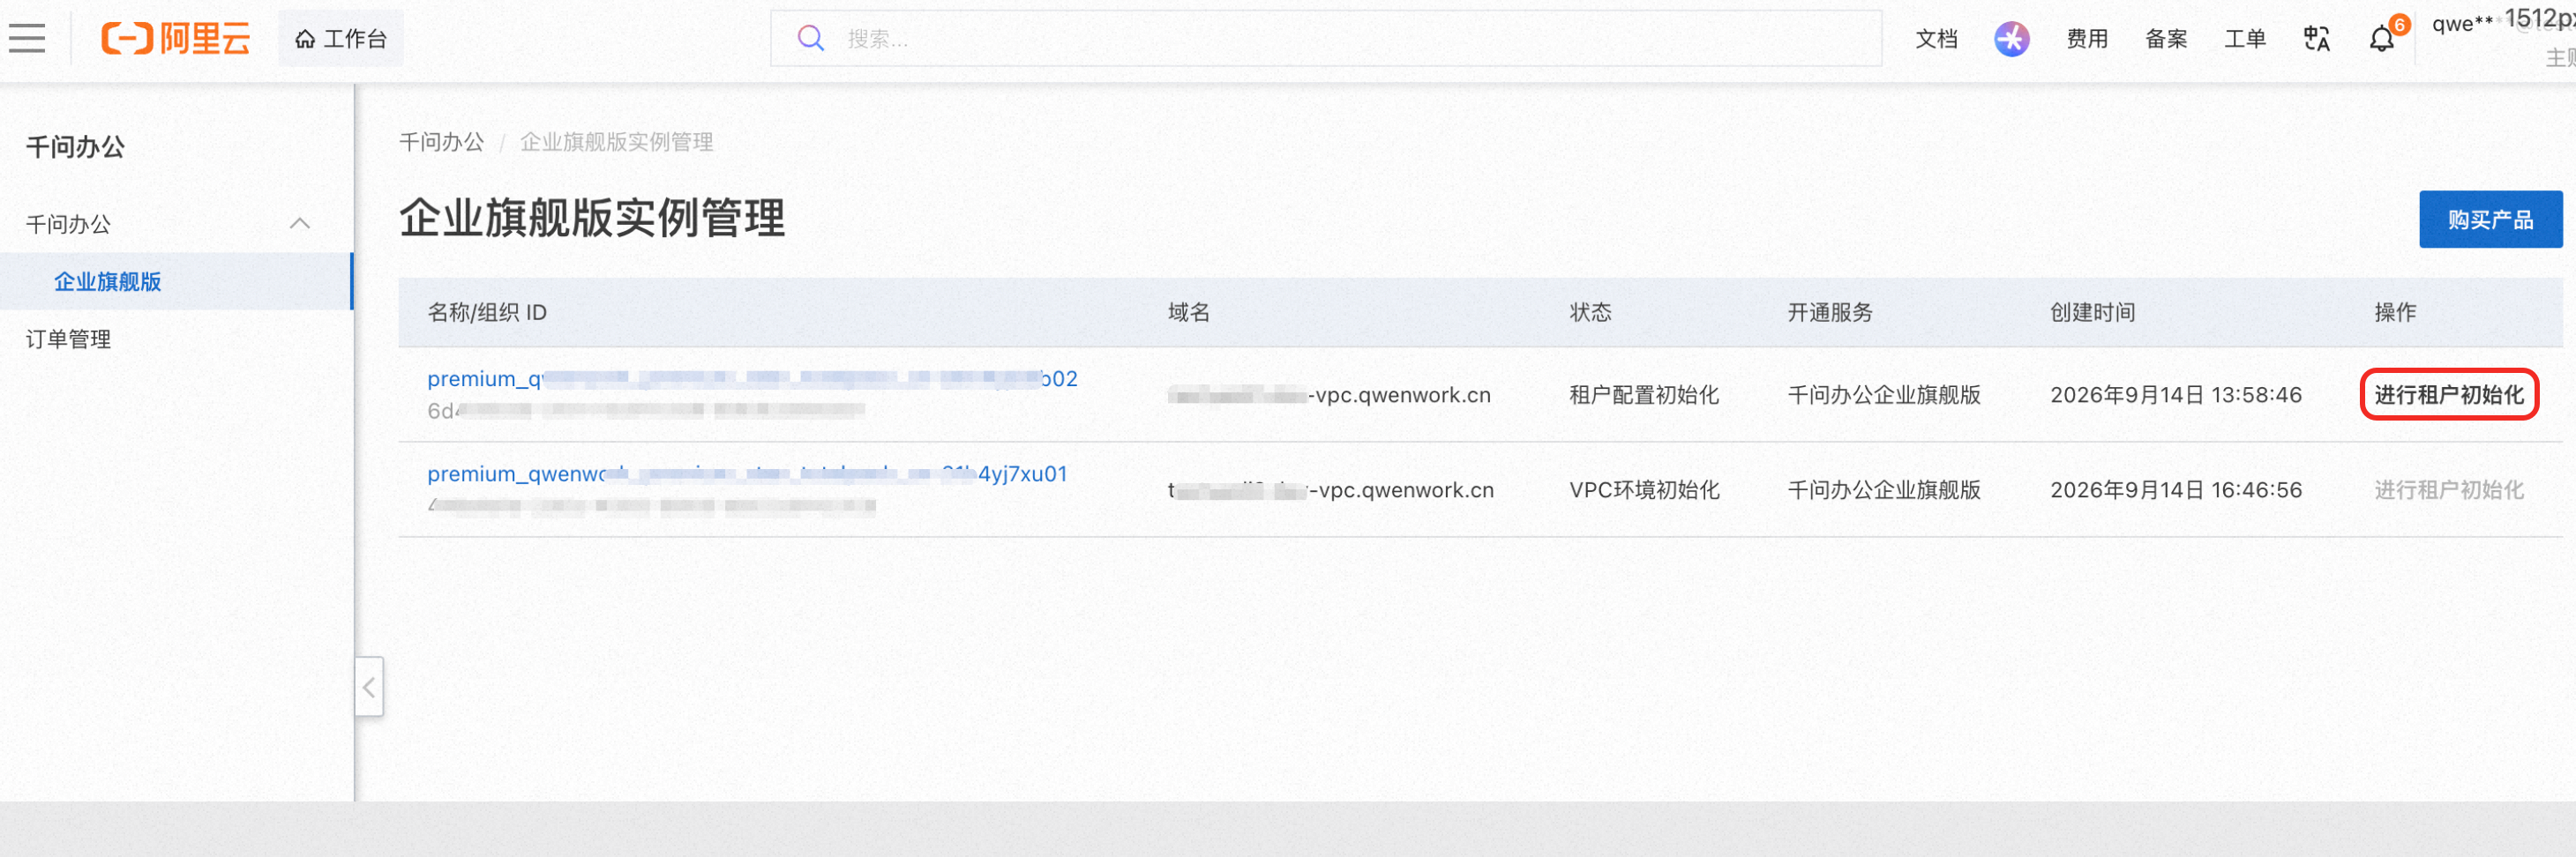Click 企业旗舰版实例管理 breadcrumb text
This screenshot has width=2576, height=857.
tap(616, 142)
